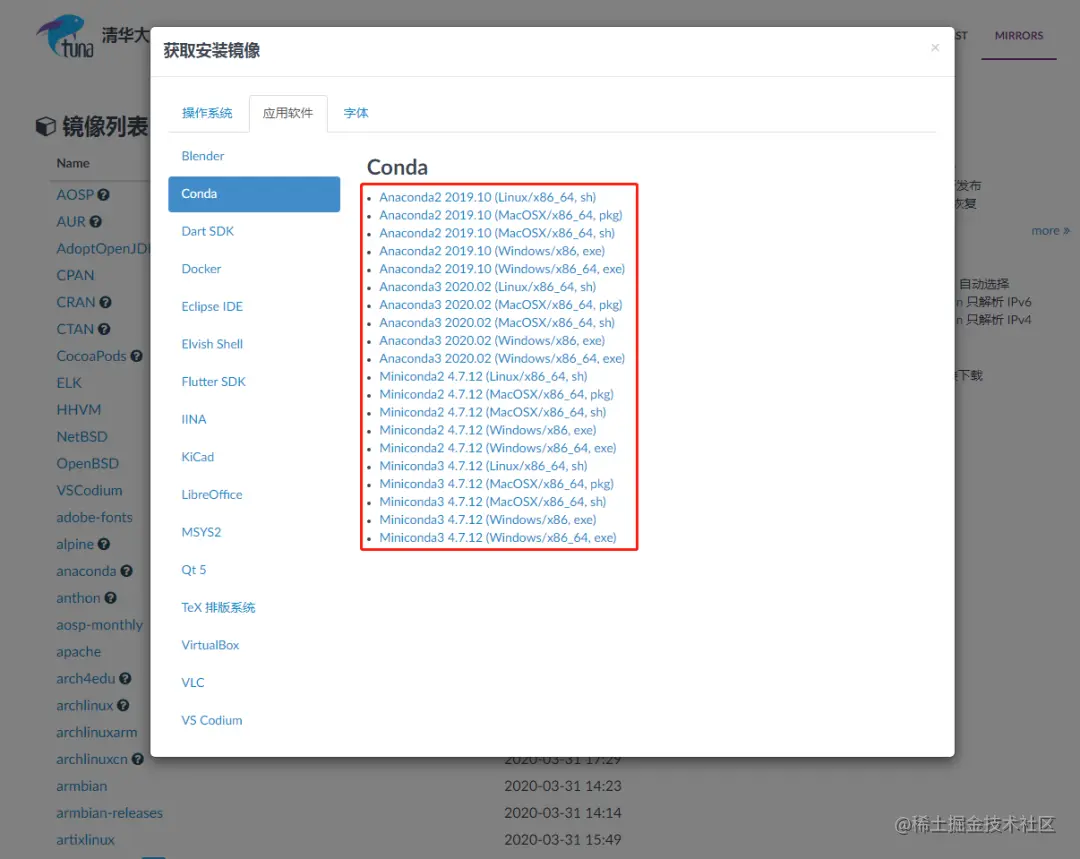
Task: Download Miniconda2 4.7.12 Linux x86_64 sh
Action: tap(484, 376)
